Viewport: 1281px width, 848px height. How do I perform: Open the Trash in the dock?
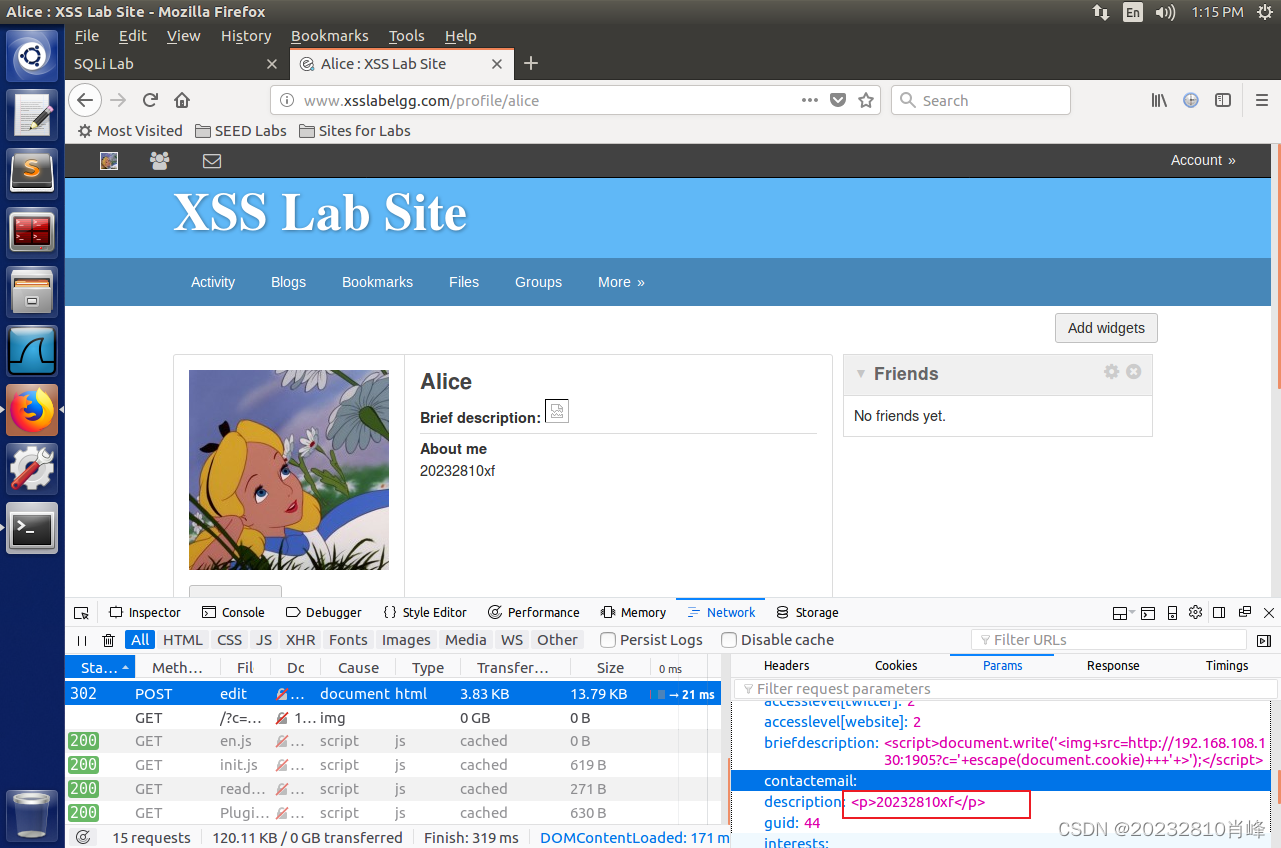(32, 817)
